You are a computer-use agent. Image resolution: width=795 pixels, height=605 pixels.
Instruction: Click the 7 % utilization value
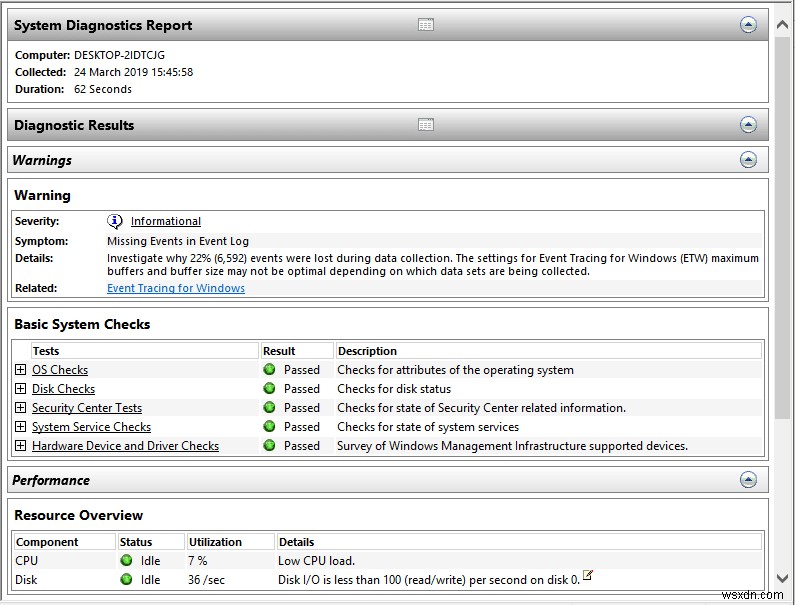pyautogui.click(x=198, y=560)
